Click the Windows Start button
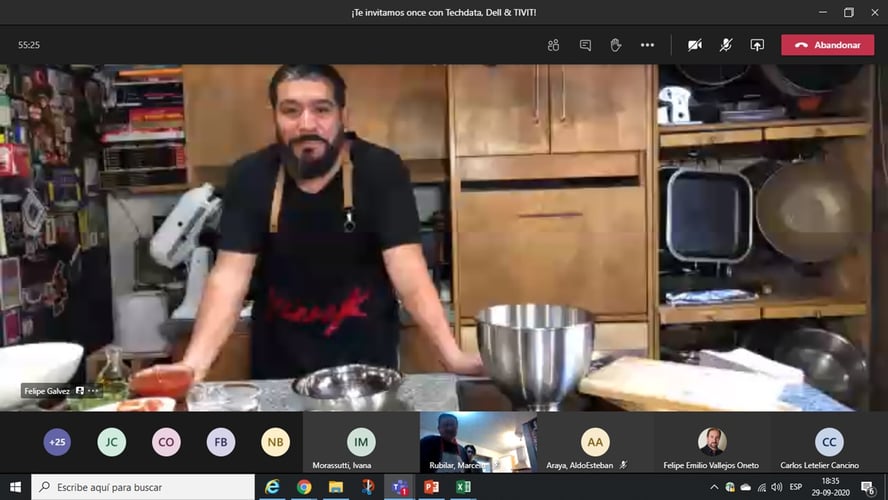The height and width of the screenshot is (500, 888). [15, 487]
